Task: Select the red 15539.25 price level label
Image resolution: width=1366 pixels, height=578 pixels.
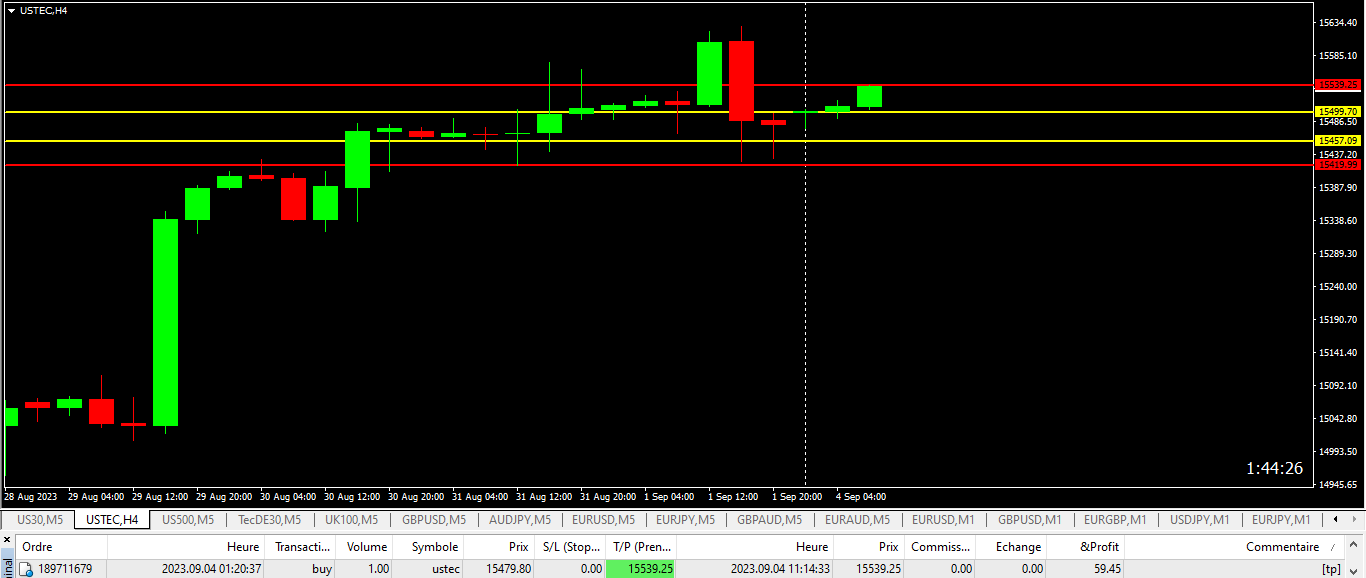Action: tap(1338, 85)
